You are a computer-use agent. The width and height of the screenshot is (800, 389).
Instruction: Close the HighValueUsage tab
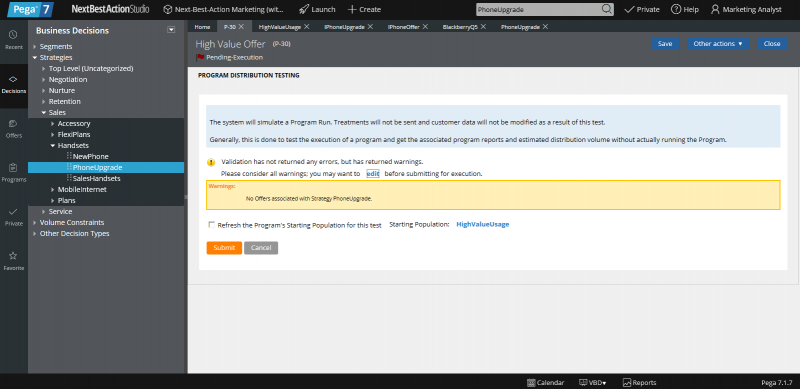pyautogui.click(x=307, y=27)
